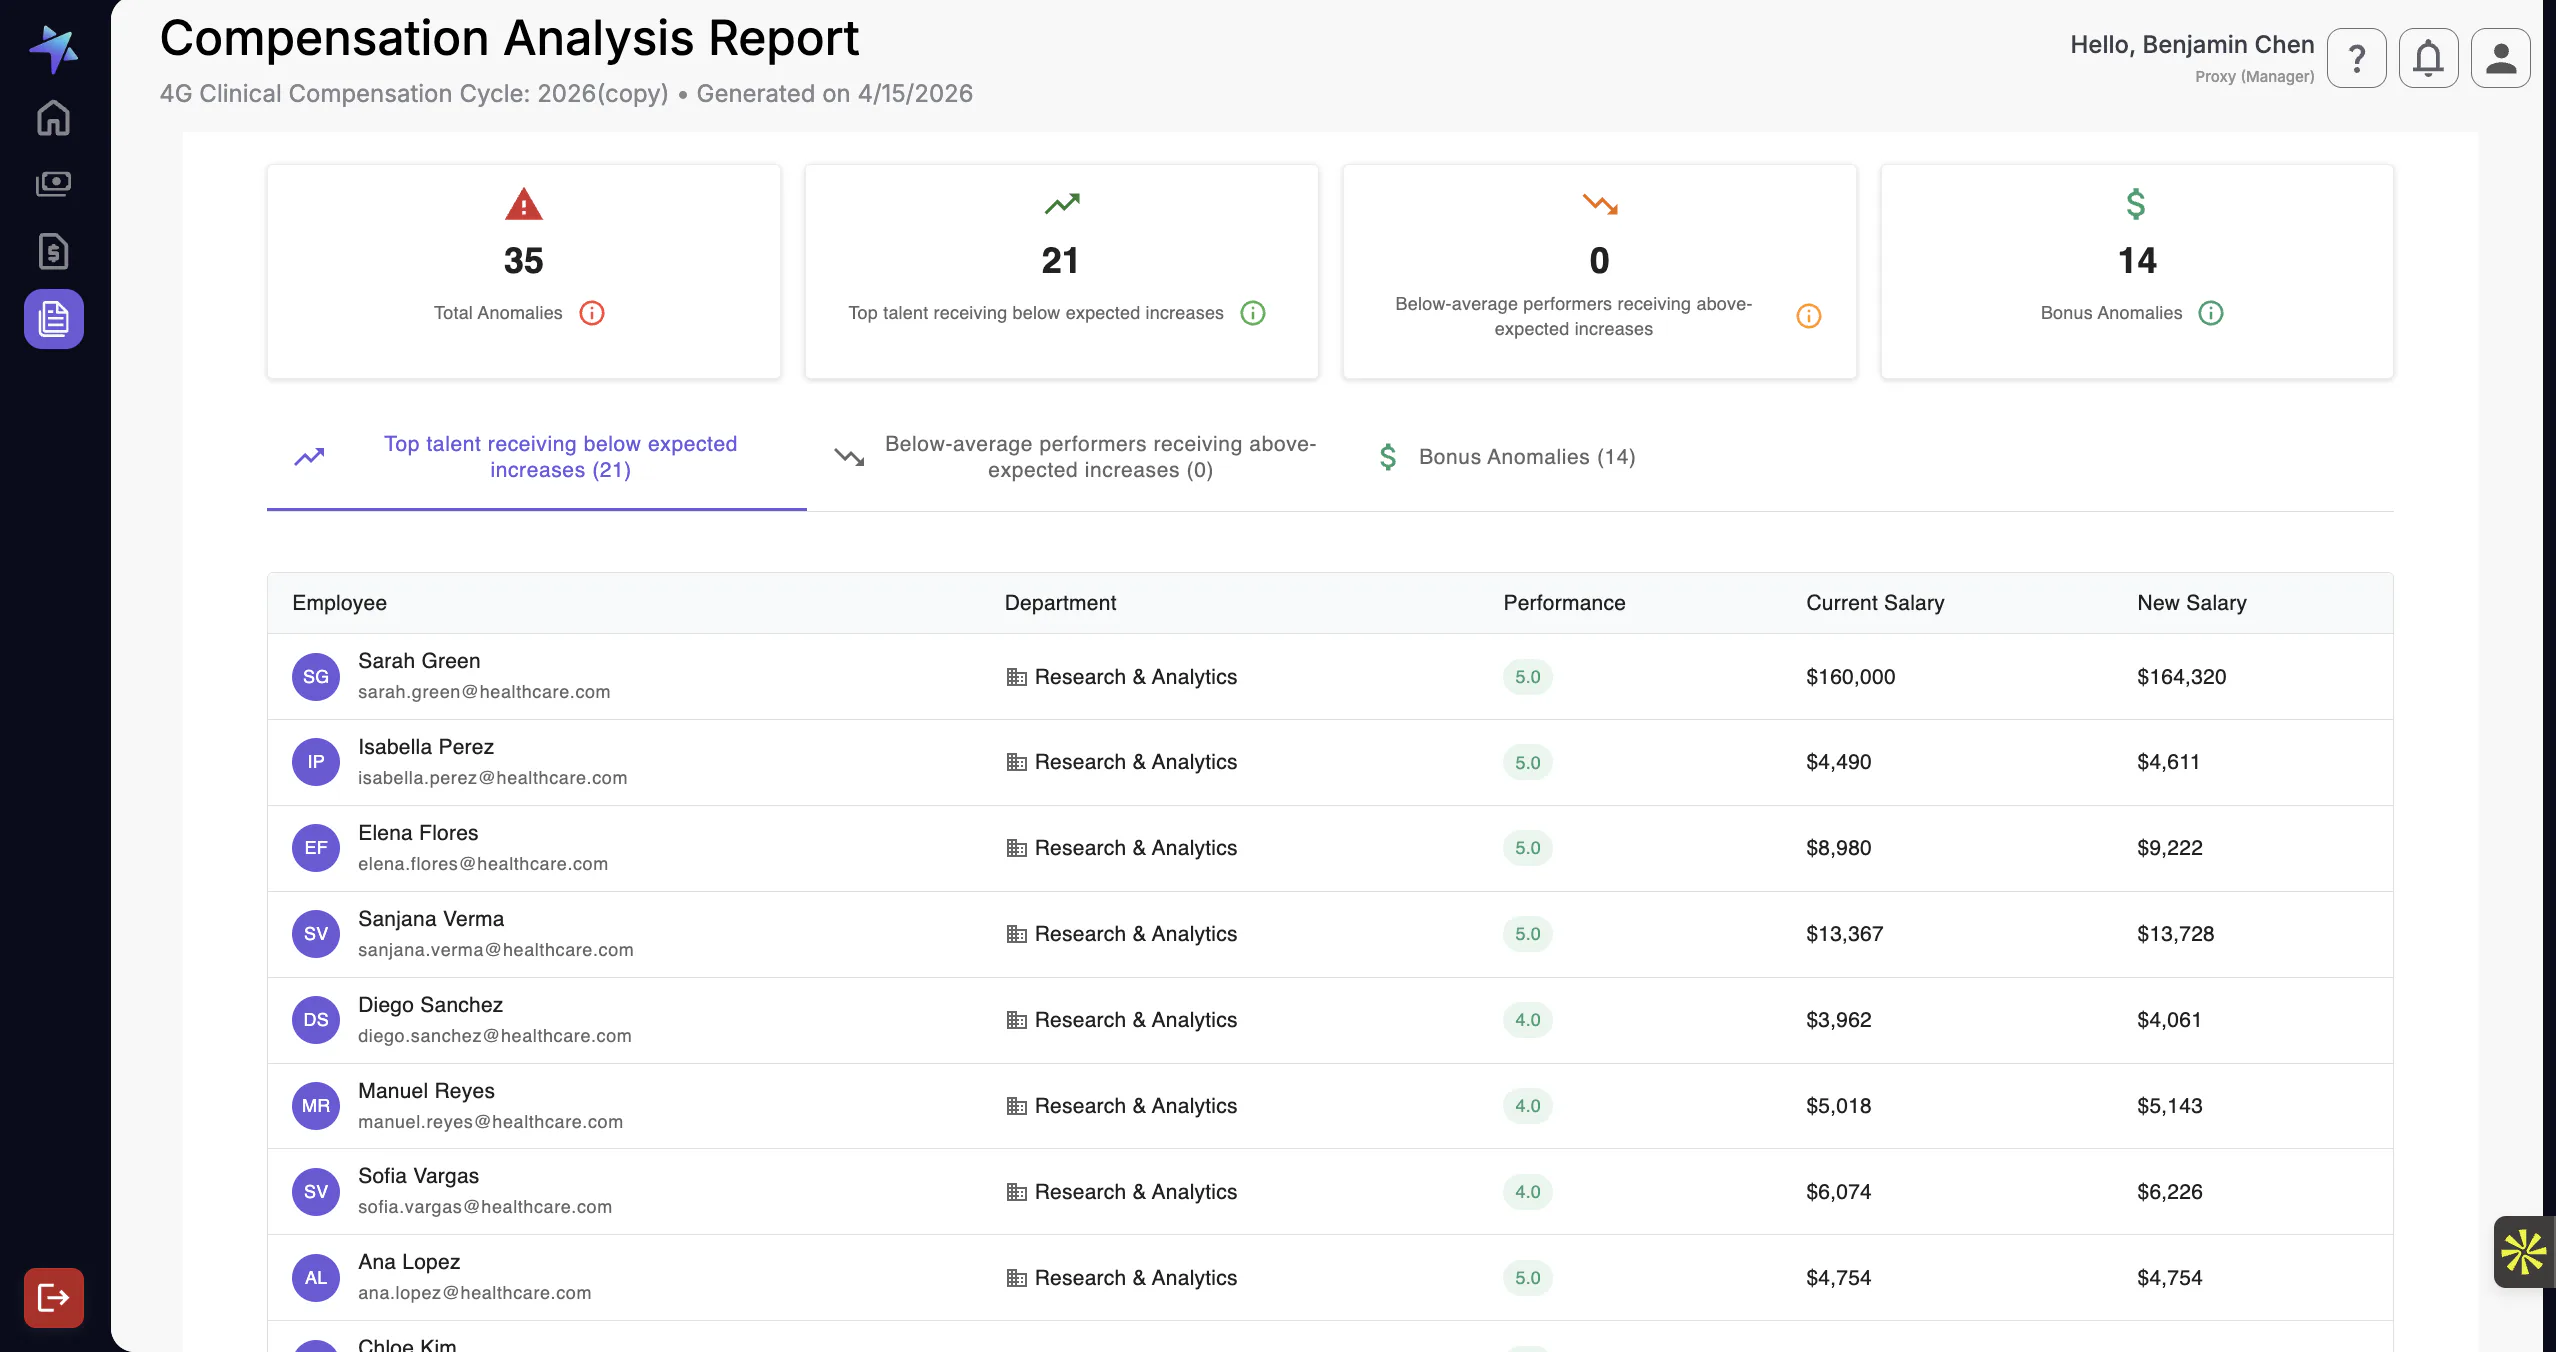Click Hello, Benjamin Chen greeting text
Viewport: 2556px width, 1352px height.
pos(2192,45)
